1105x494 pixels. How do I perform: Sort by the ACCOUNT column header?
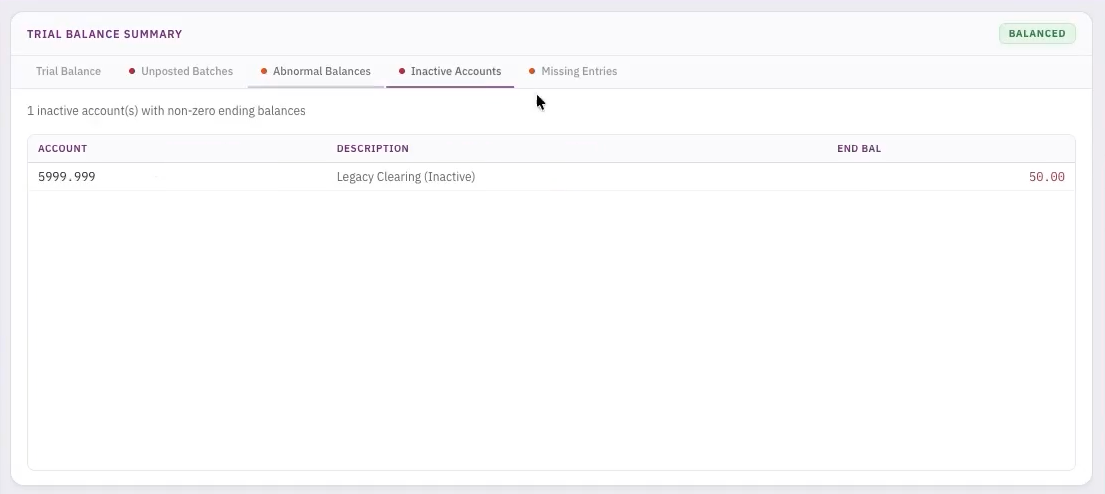click(62, 149)
